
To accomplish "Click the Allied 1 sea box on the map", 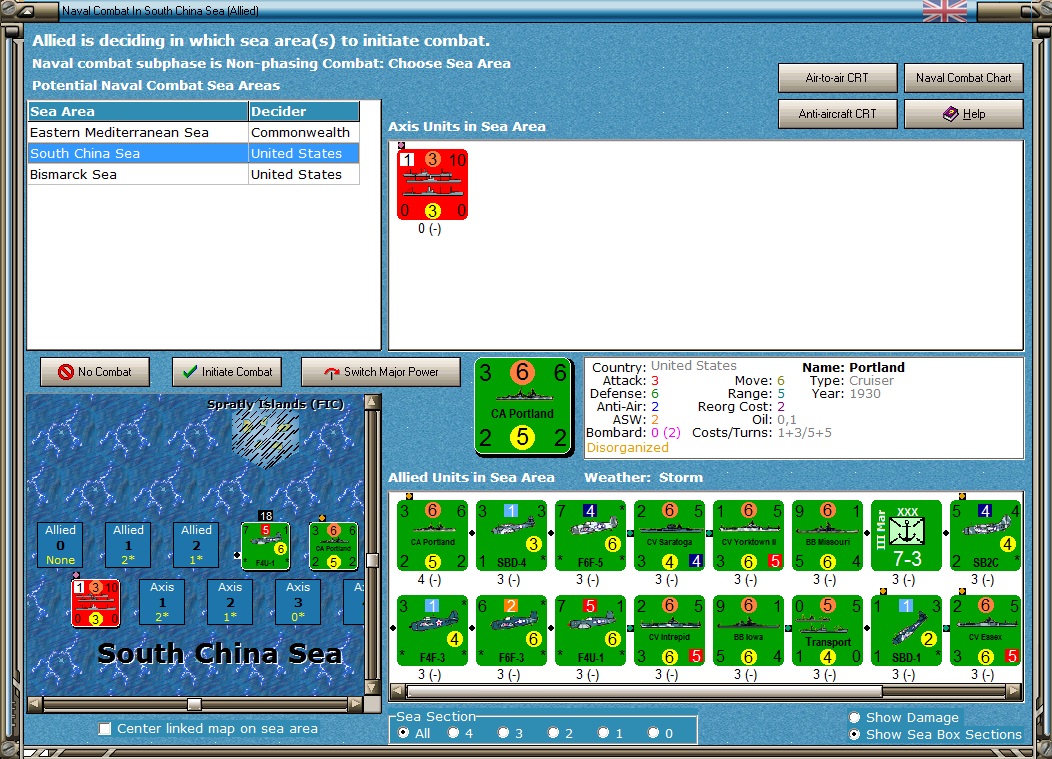I will click(128, 545).
